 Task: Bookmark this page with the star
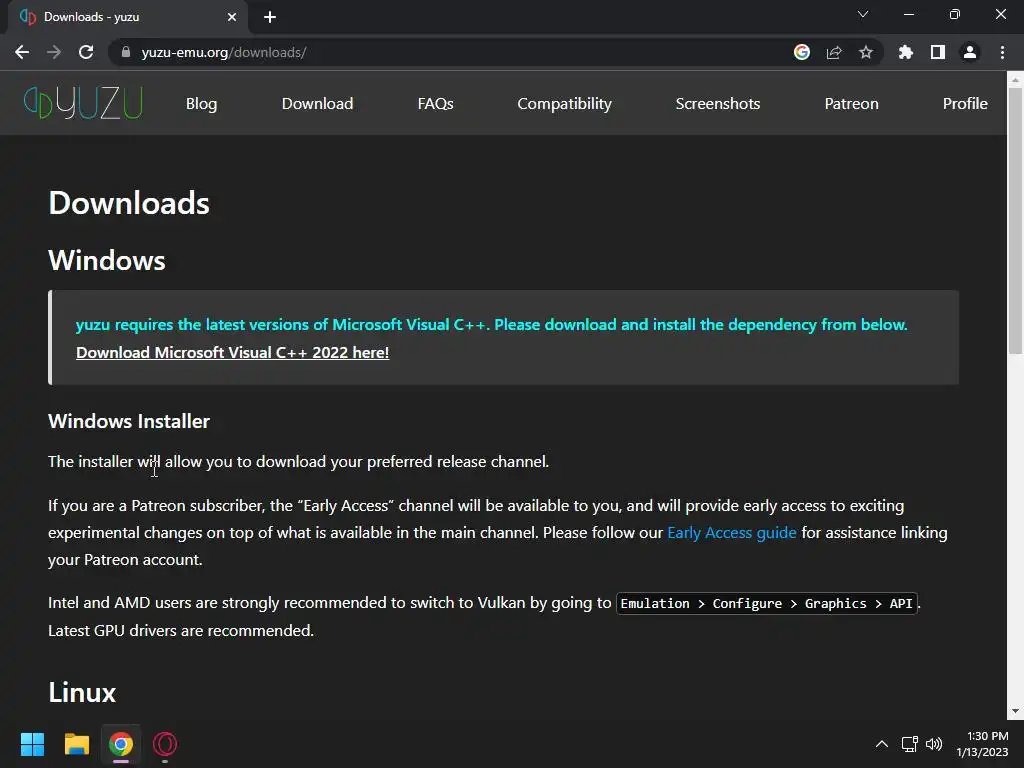[866, 52]
